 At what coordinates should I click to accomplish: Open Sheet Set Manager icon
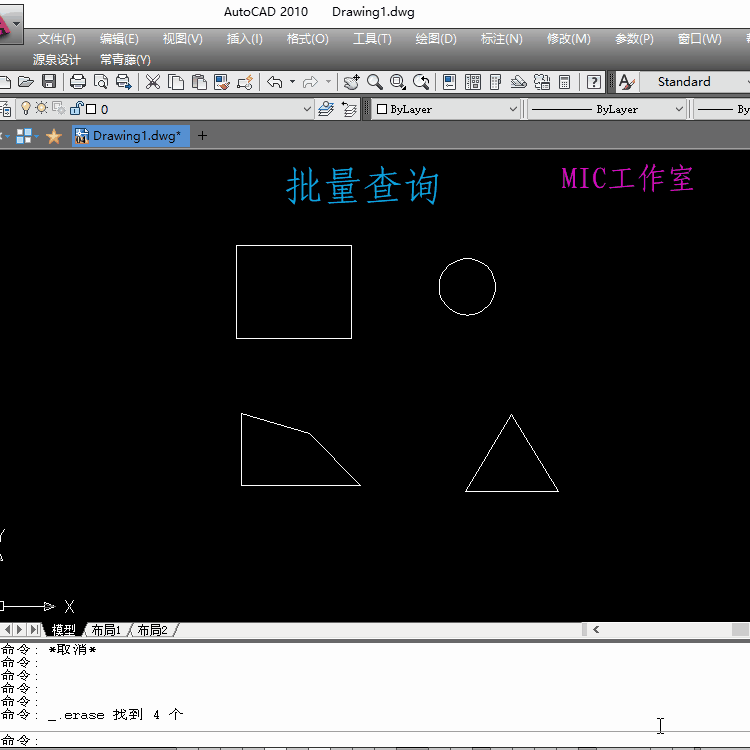tap(518, 82)
